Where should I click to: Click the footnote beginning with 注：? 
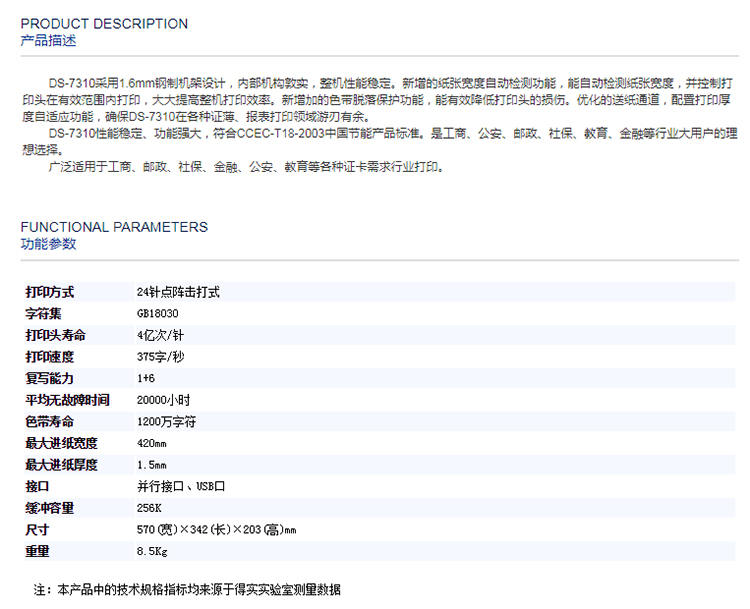coord(187,590)
